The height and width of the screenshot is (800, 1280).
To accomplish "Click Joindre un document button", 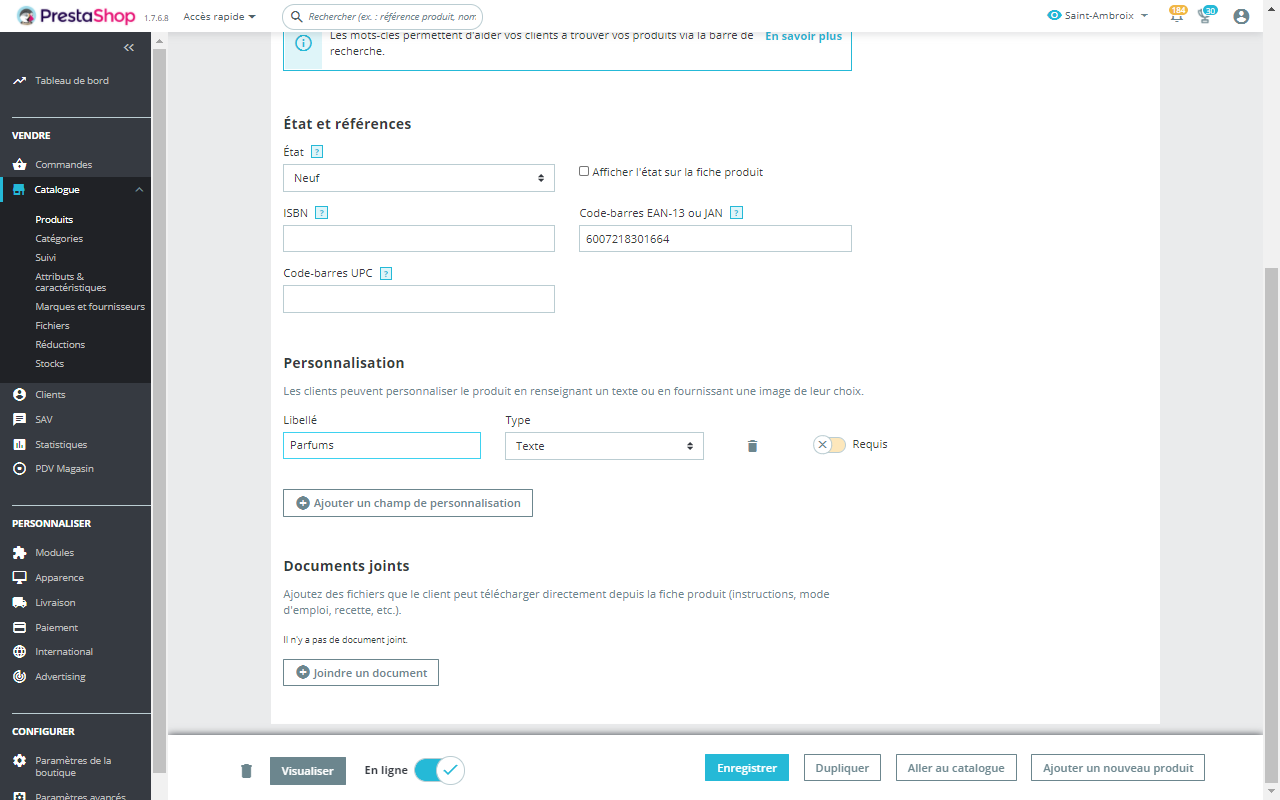I will (361, 673).
